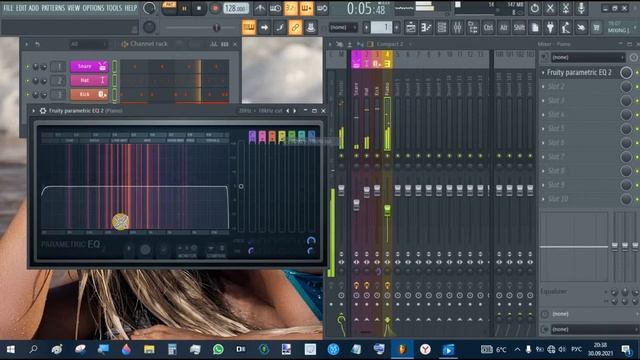Open the pattern selector dropdown showing (none)
This screenshot has height=360, width=640.
pyautogui.click(x=343, y=28)
